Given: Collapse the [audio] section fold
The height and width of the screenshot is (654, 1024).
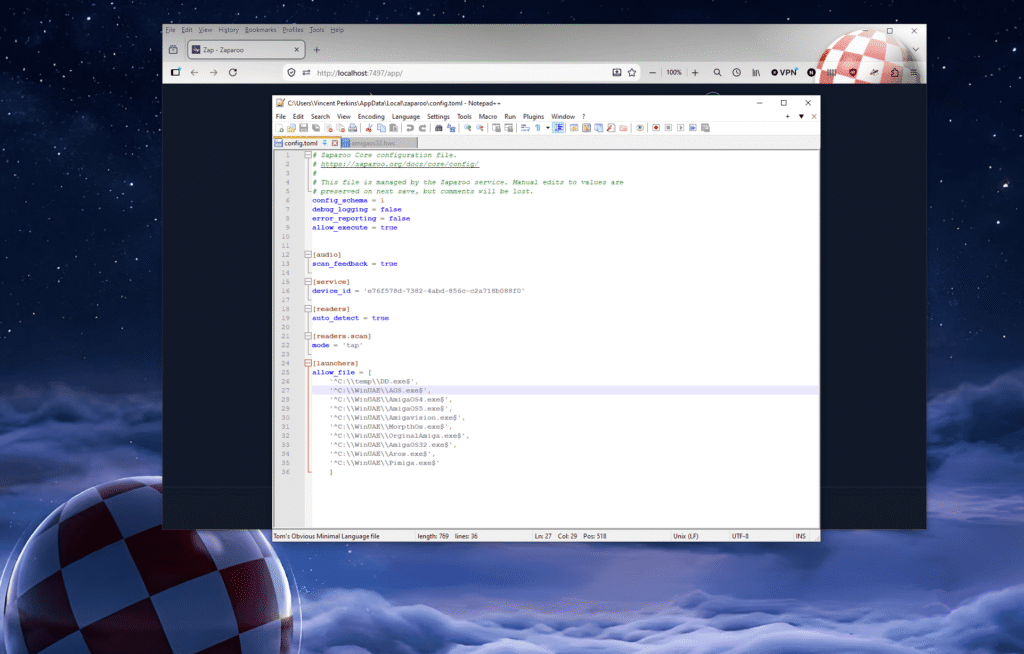Looking at the screenshot, I should [308, 254].
